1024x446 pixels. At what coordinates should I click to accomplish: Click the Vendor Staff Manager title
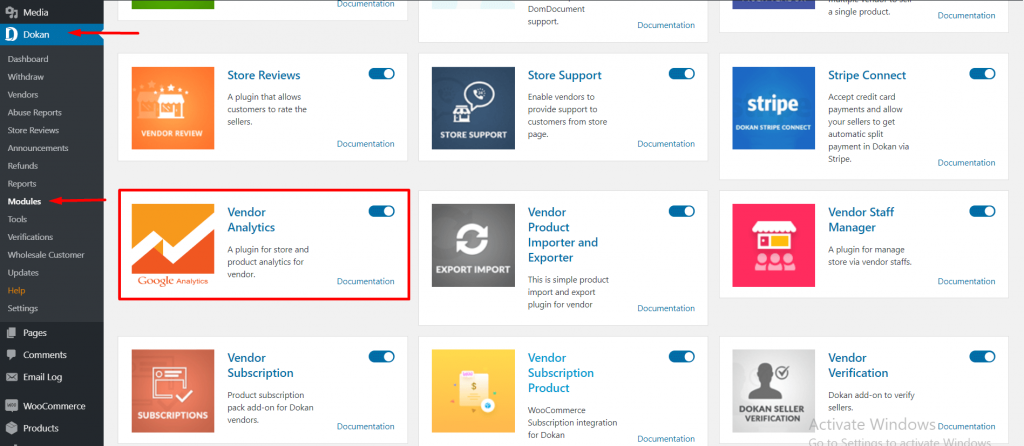861,220
